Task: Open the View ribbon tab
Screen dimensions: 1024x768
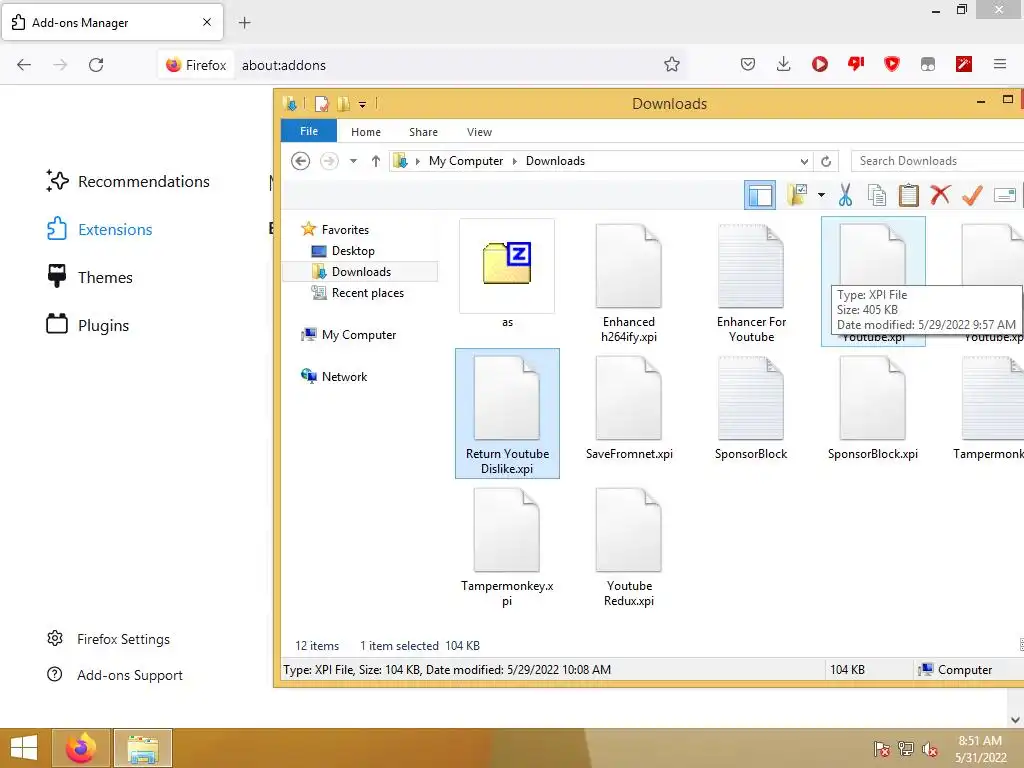Action: click(x=479, y=132)
